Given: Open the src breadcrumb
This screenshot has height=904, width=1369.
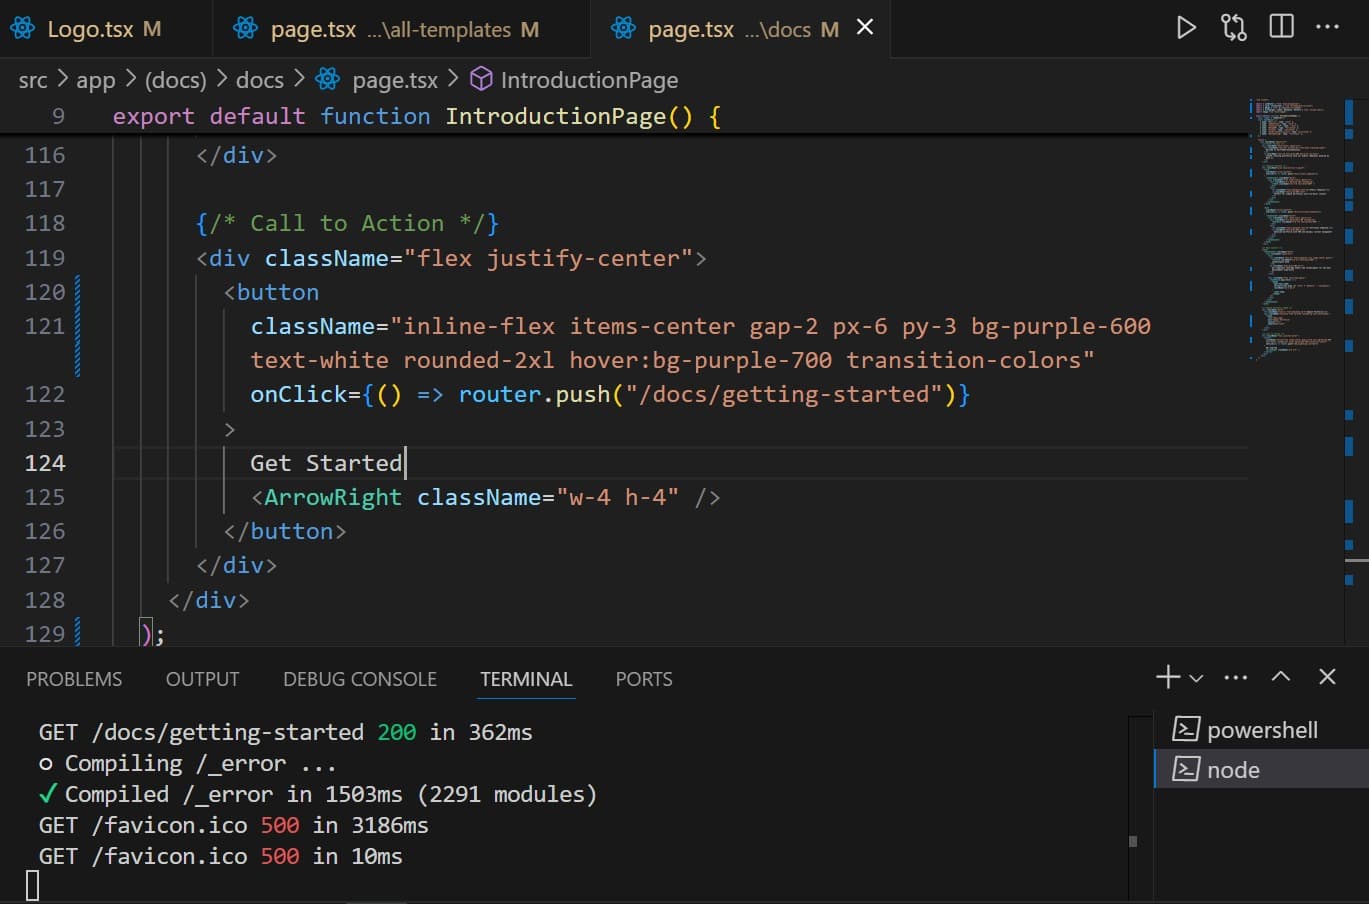Looking at the screenshot, I should pyautogui.click(x=33, y=80).
